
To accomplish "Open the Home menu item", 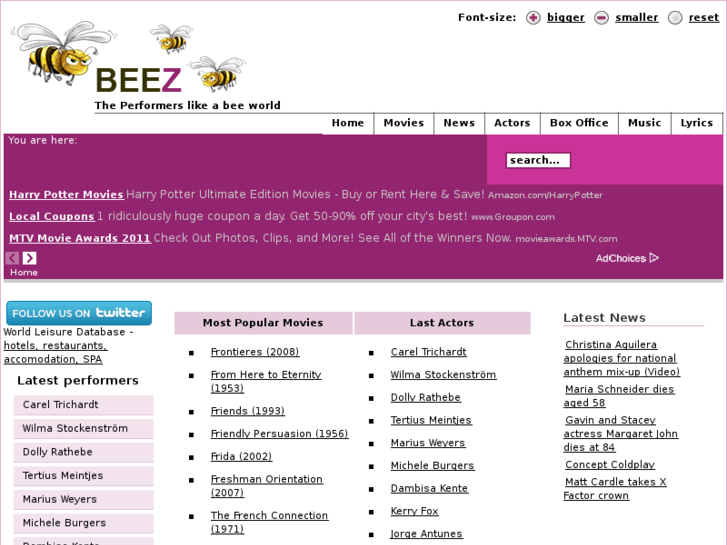I will [x=348, y=123].
